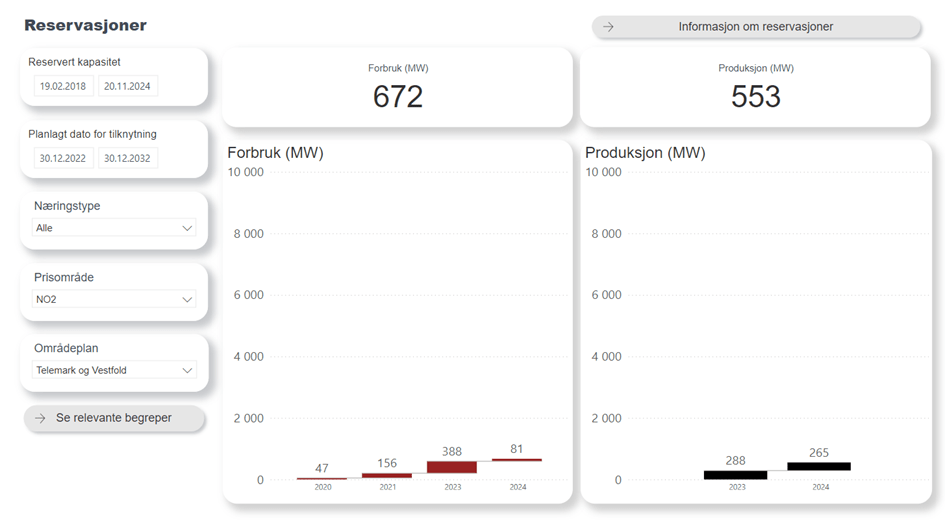The width and height of the screenshot is (945, 525).
Task: Edit Reservert kapasitet start date 19.02.2018
Action: pos(62,86)
